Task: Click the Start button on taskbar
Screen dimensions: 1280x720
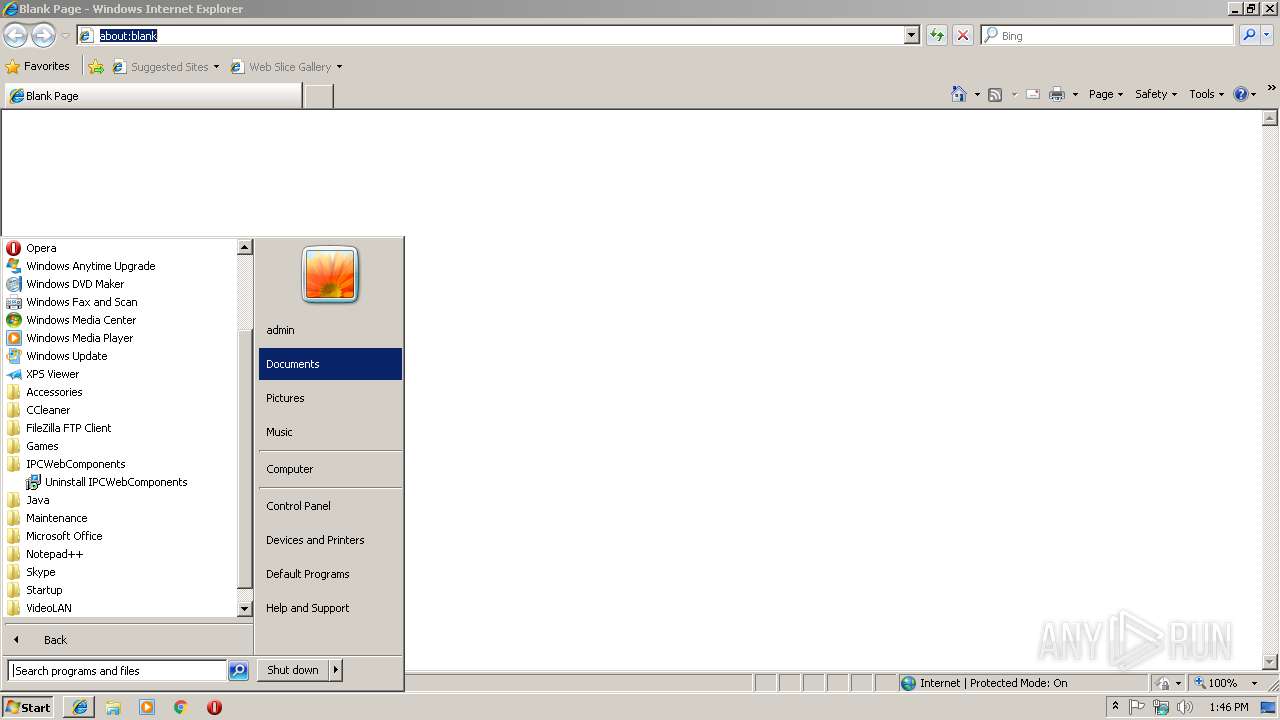Action: pos(28,707)
